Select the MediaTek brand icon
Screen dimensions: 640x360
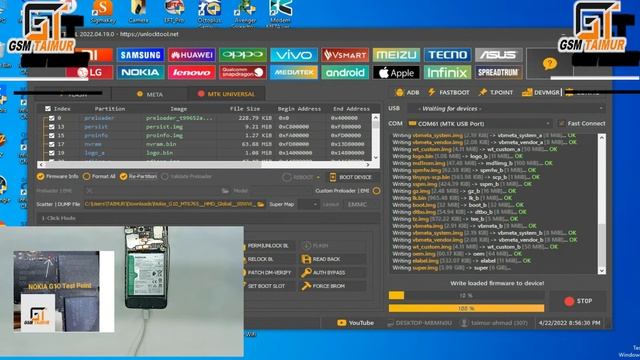[x=294, y=73]
